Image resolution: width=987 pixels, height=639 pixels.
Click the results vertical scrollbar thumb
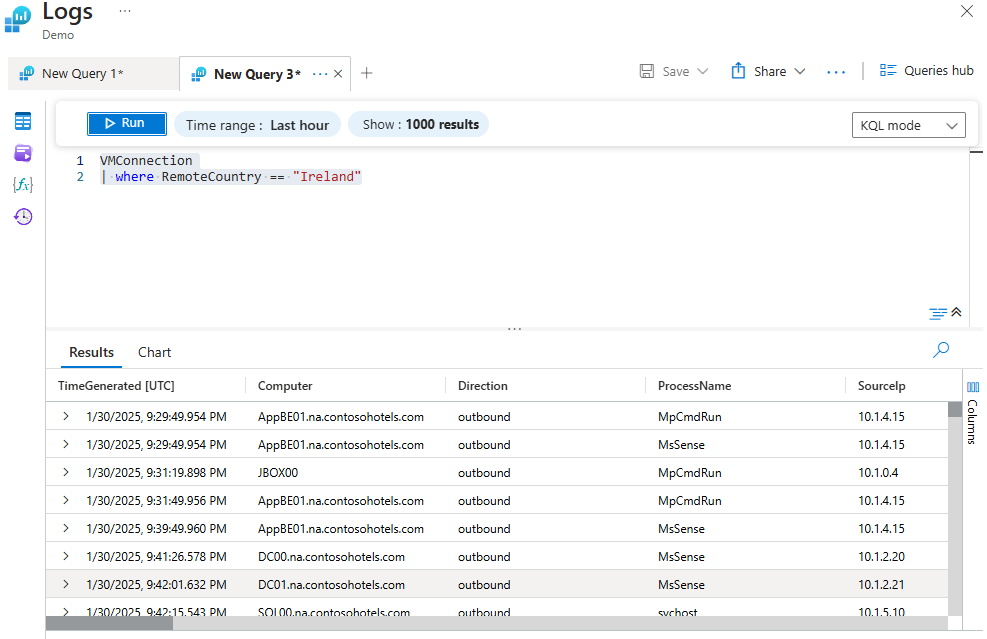click(x=955, y=409)
